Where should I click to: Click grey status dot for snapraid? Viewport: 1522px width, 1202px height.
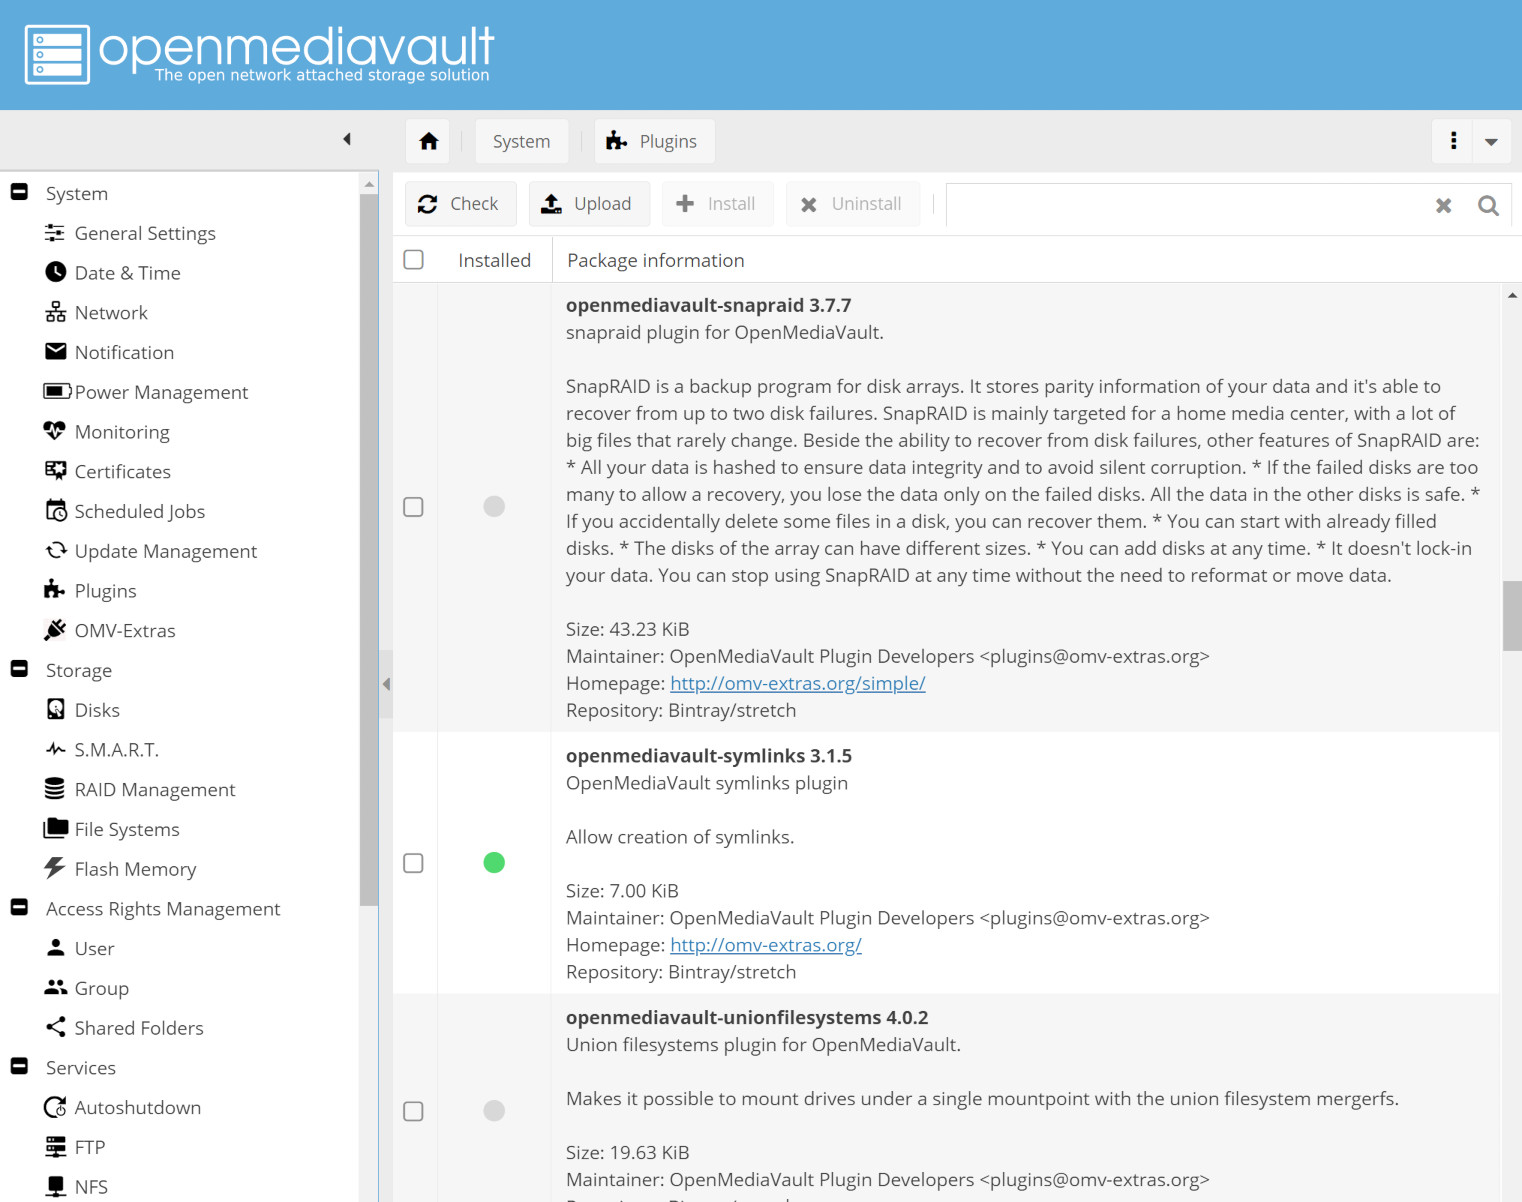(x=494, y=506)
